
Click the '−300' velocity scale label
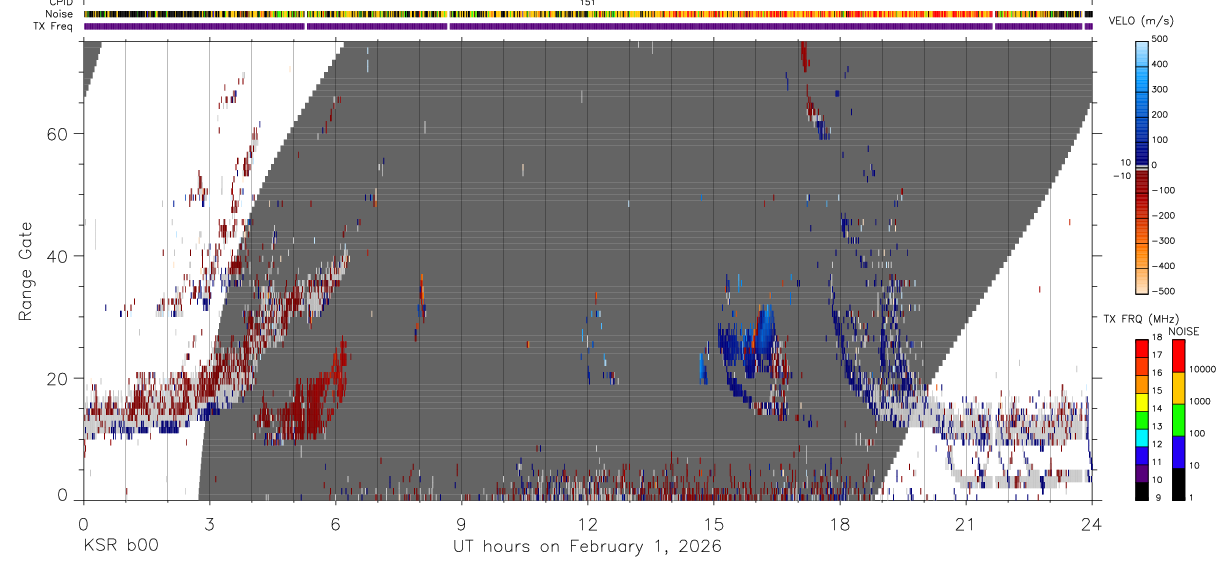pyautogui.click(x=1164, y=240)
